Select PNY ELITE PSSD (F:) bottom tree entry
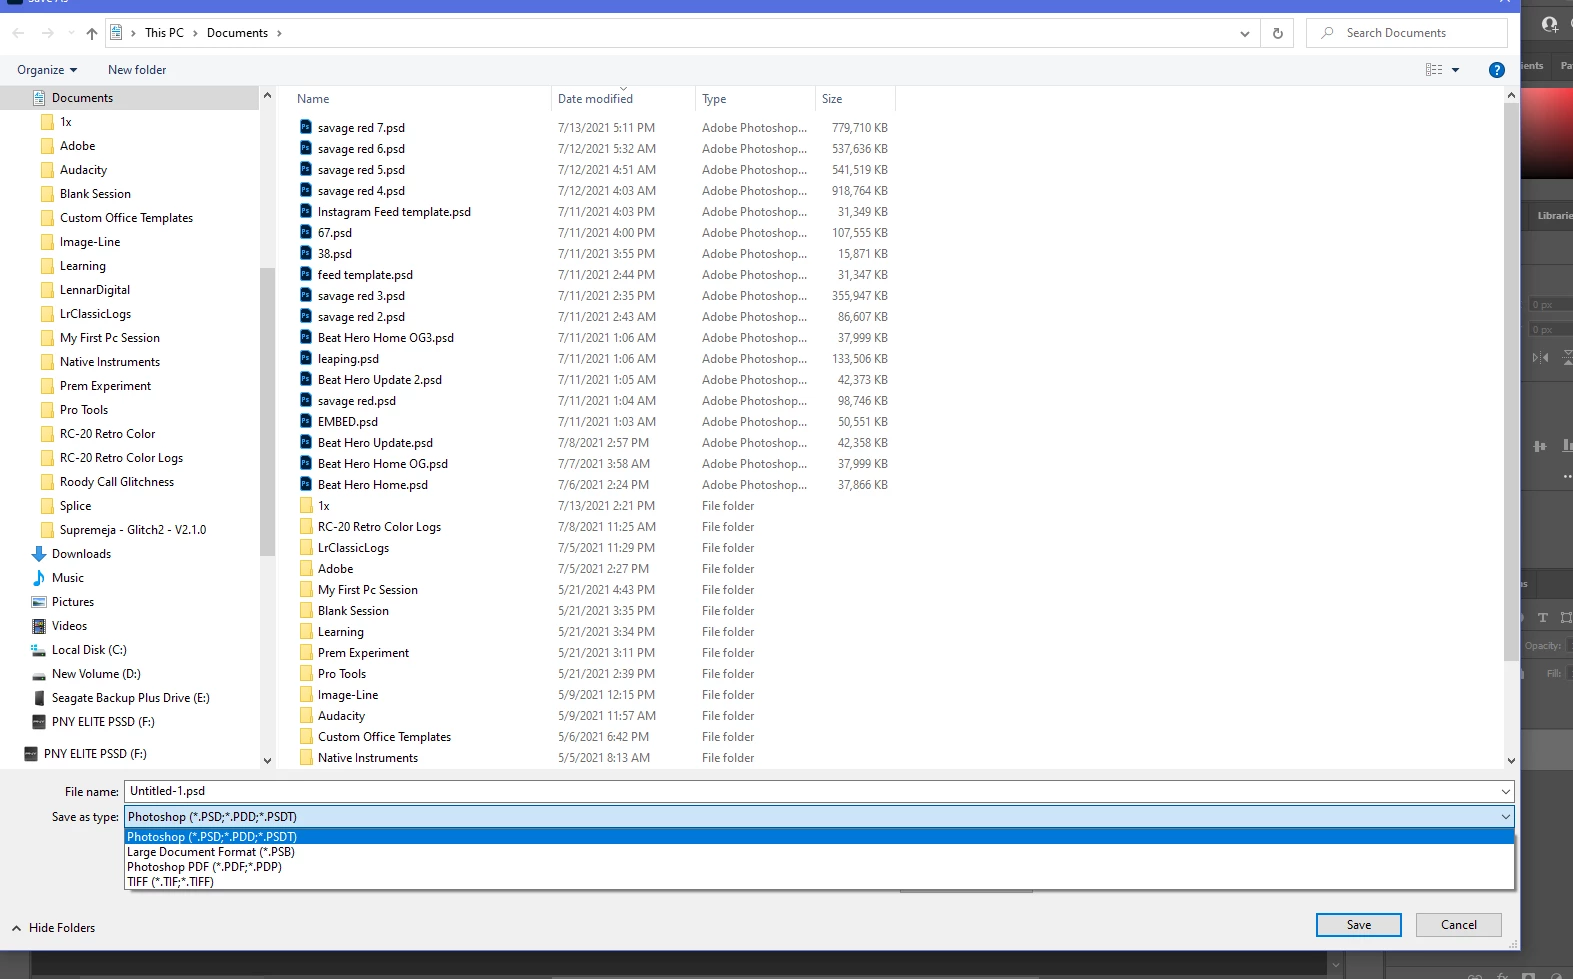1573x979 pixels. click(x=95, y=754)
